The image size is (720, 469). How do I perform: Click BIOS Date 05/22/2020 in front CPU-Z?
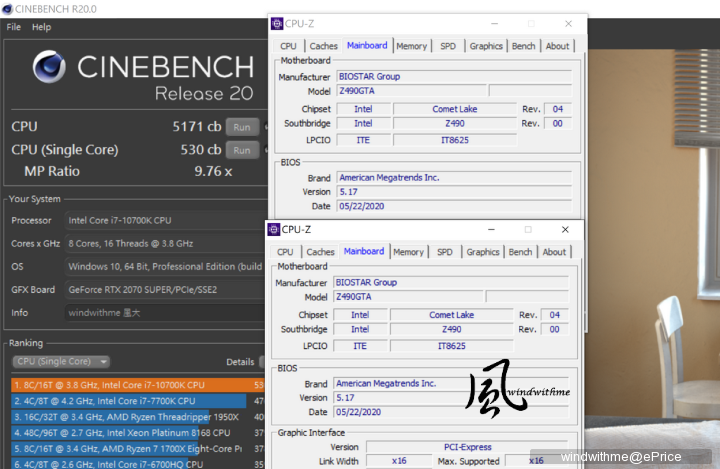(x=451, y=412)
